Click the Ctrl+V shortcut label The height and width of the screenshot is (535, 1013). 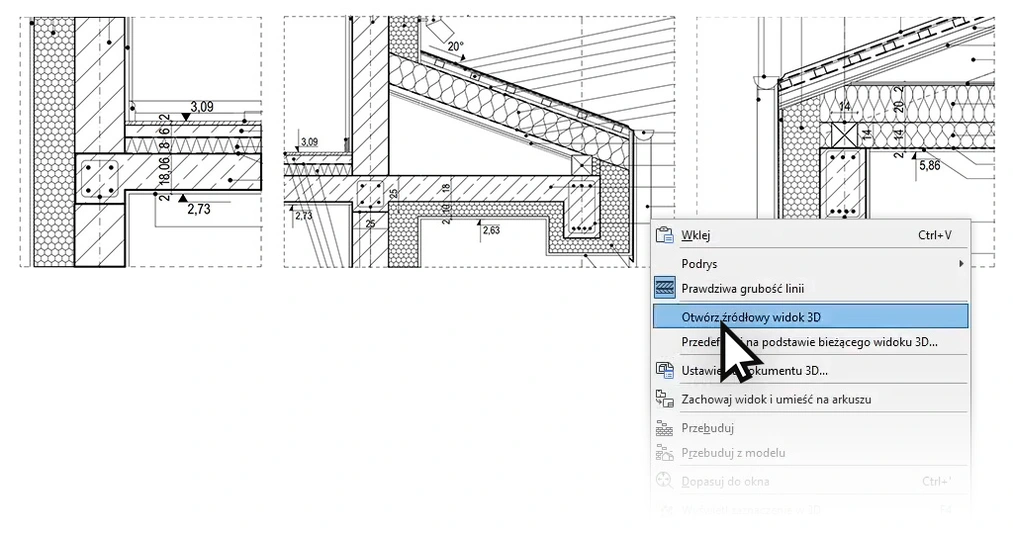pyautogui.click(x=934, y=235)
